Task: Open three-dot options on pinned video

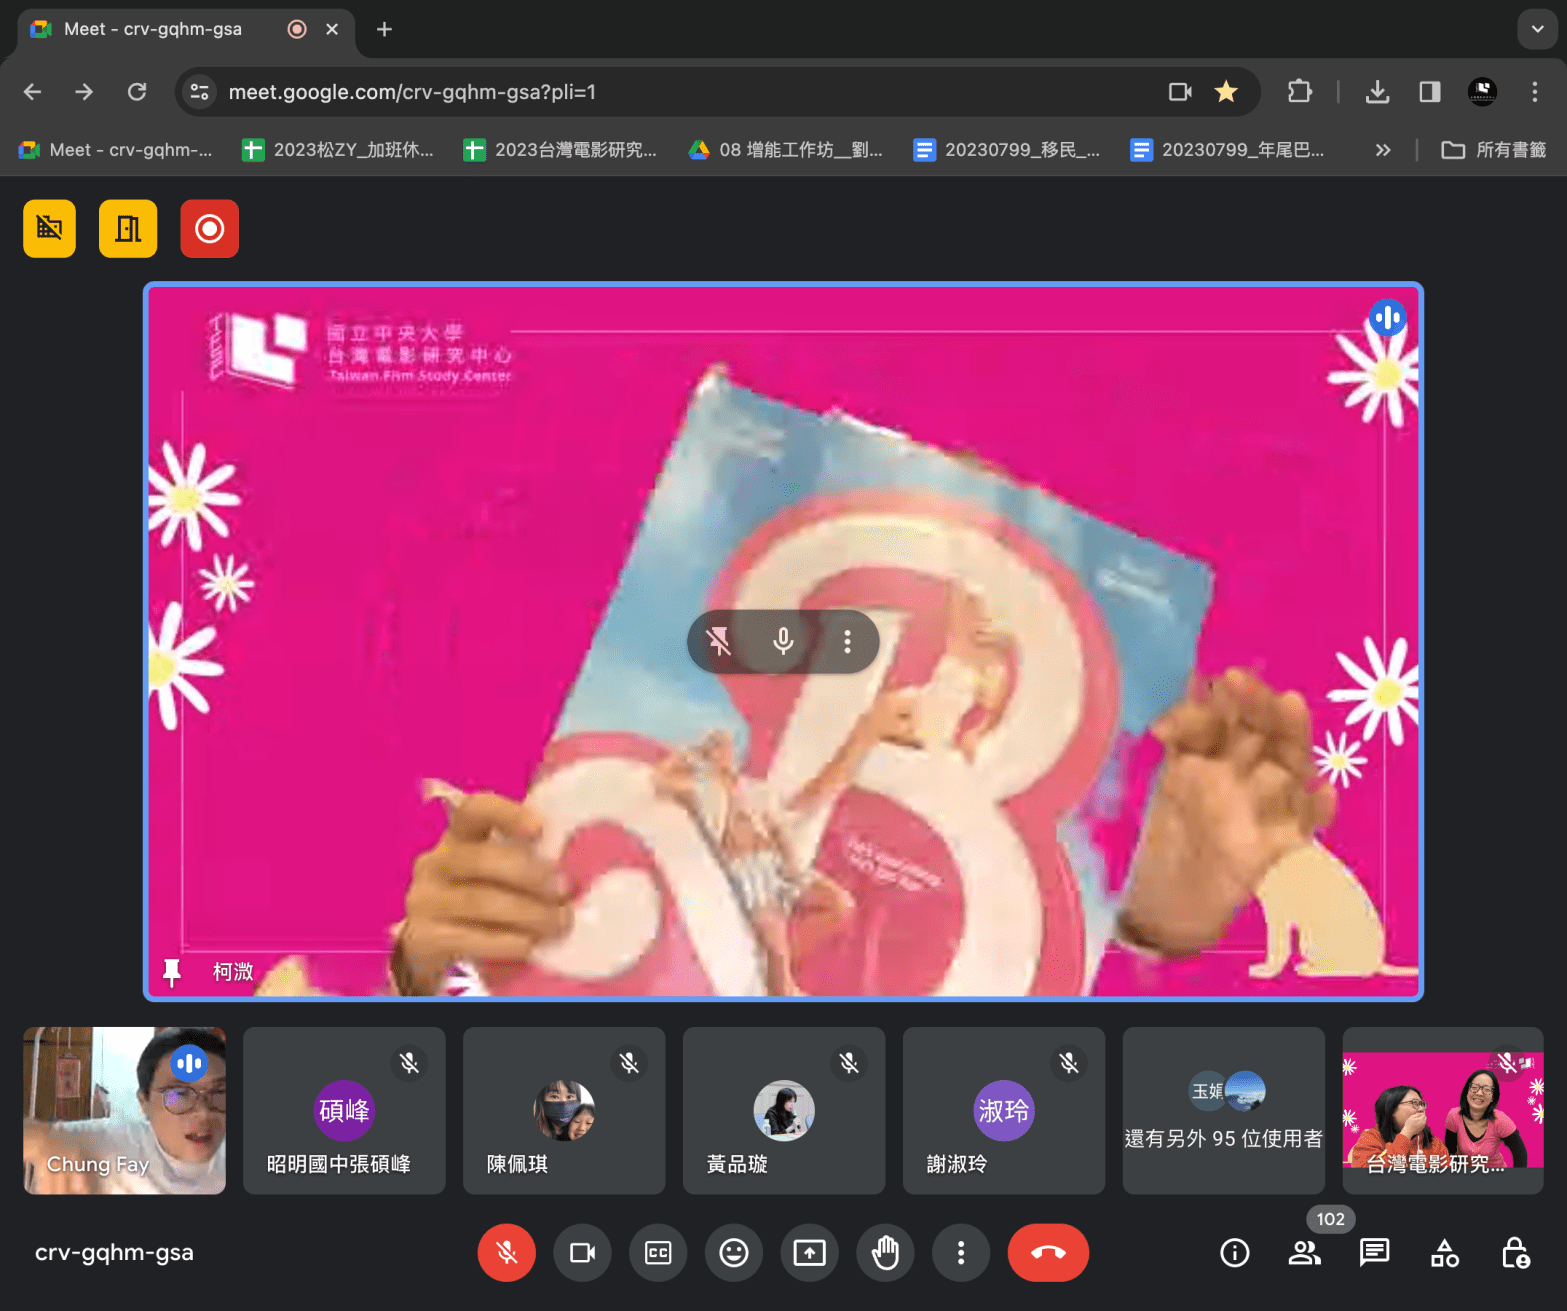Action: 847,641
